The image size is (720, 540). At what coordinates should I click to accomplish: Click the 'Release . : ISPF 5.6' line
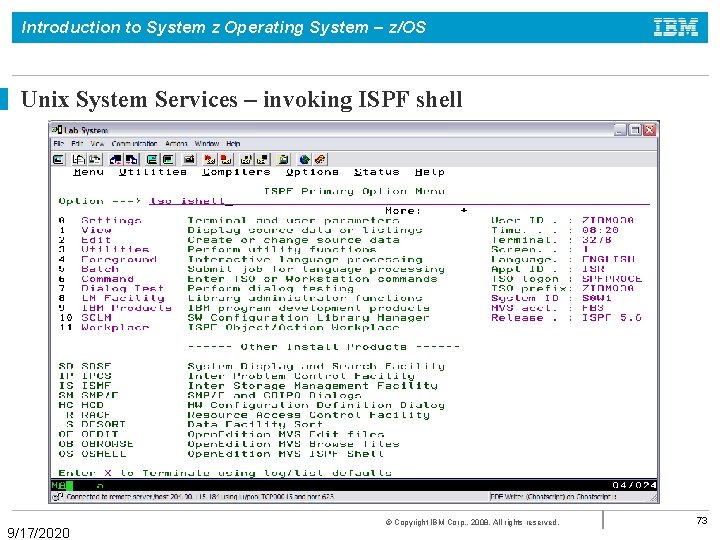(x=566, y=318)
